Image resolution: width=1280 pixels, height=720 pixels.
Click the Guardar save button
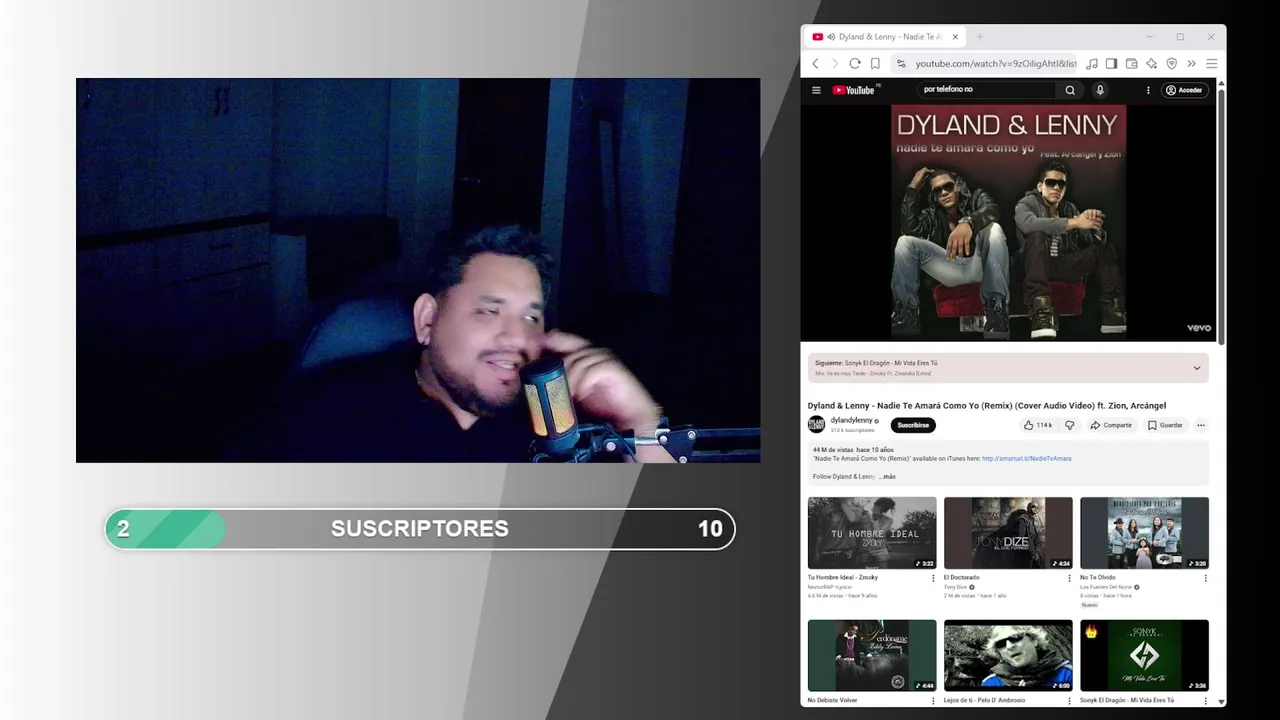(1165, 425)
